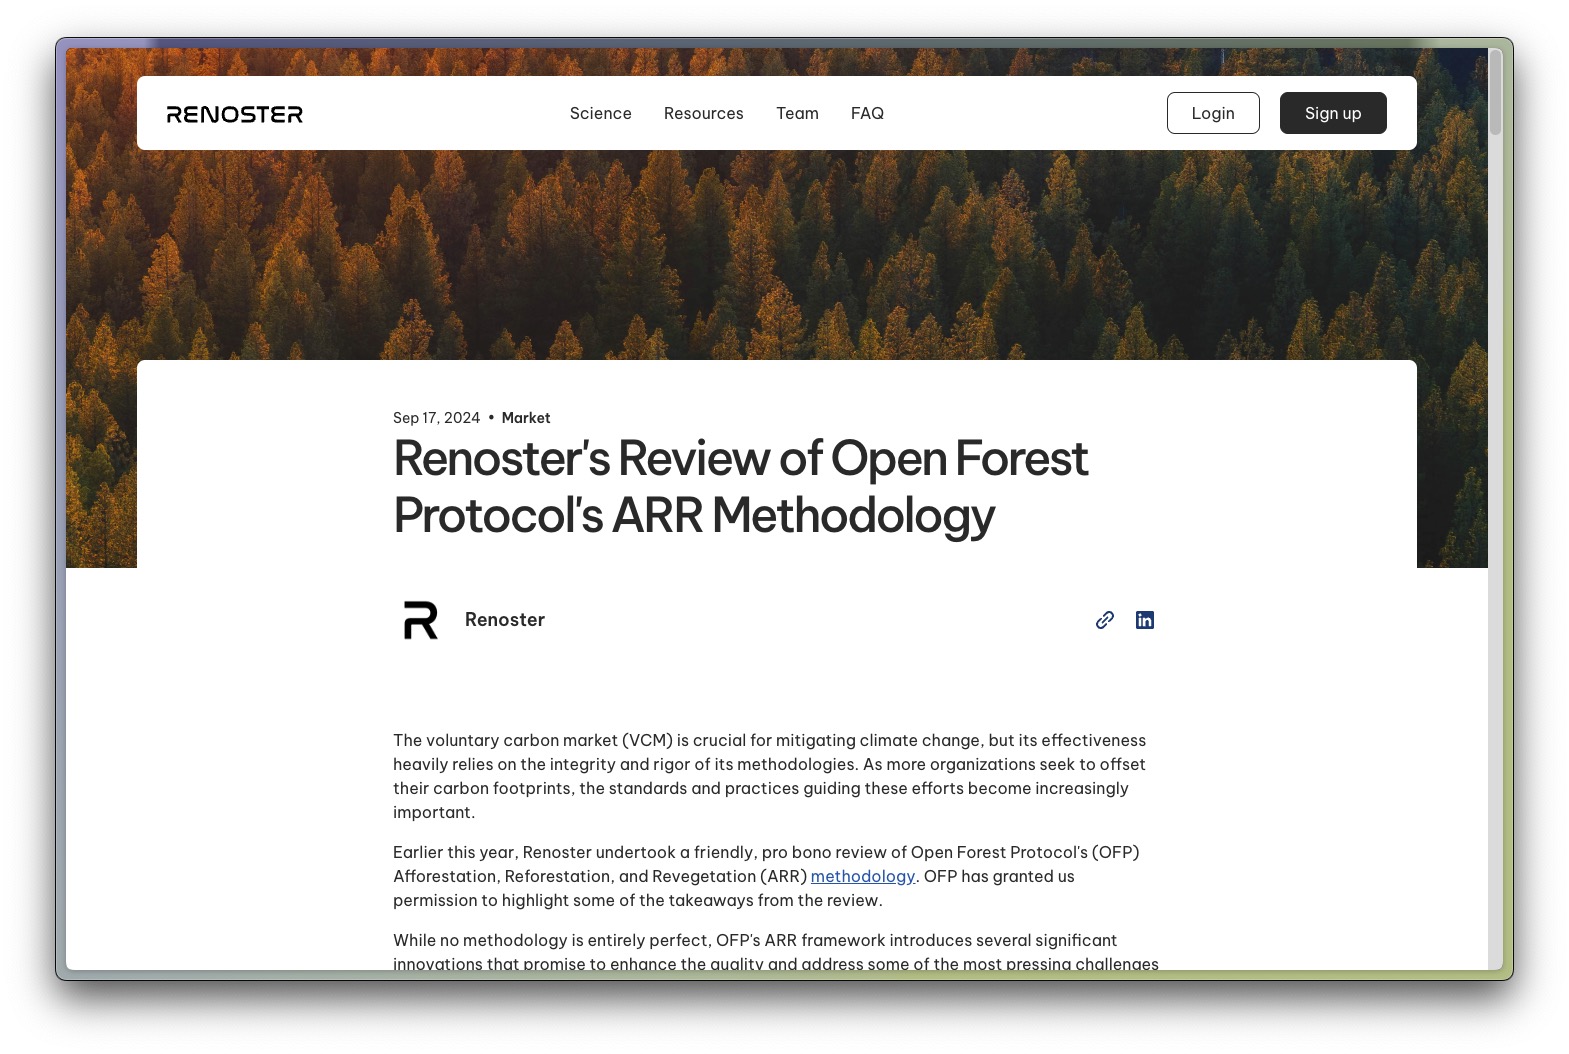The image size is (1569, 1054).
Task: Click paragraph starting 'While no methodology'
Action: pyautogui.click(x=776, y=952)
